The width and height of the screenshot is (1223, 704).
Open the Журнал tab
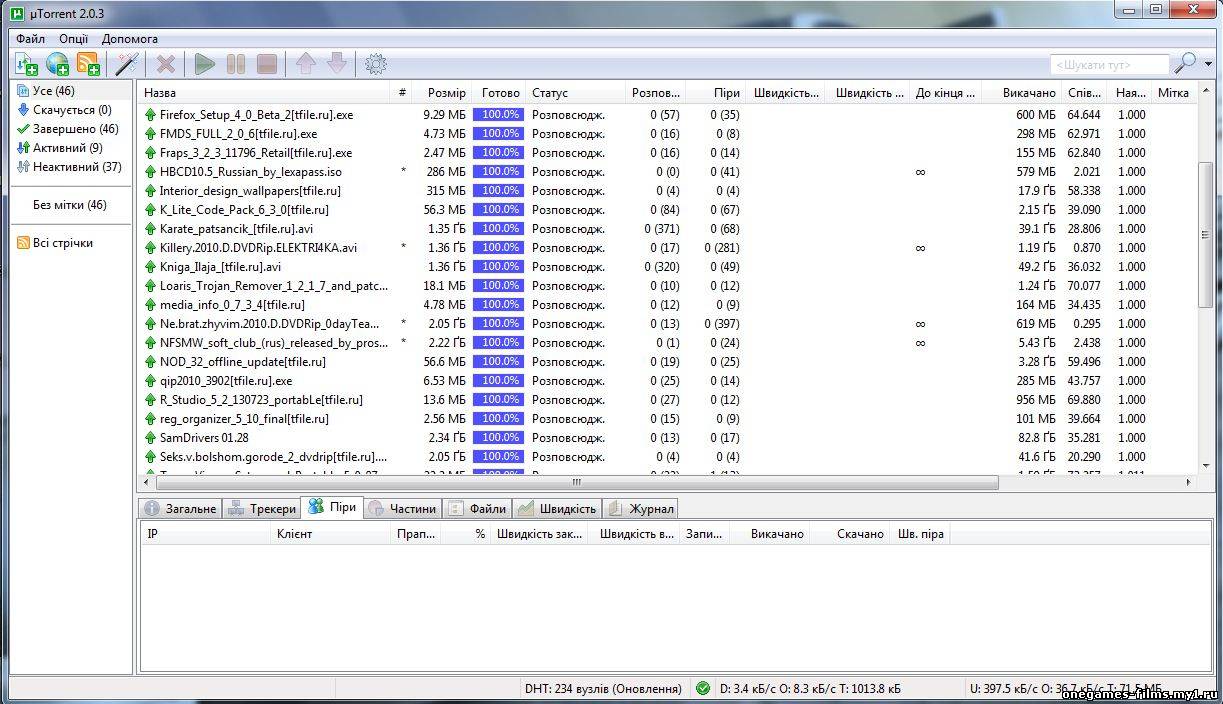click(640, 508)
